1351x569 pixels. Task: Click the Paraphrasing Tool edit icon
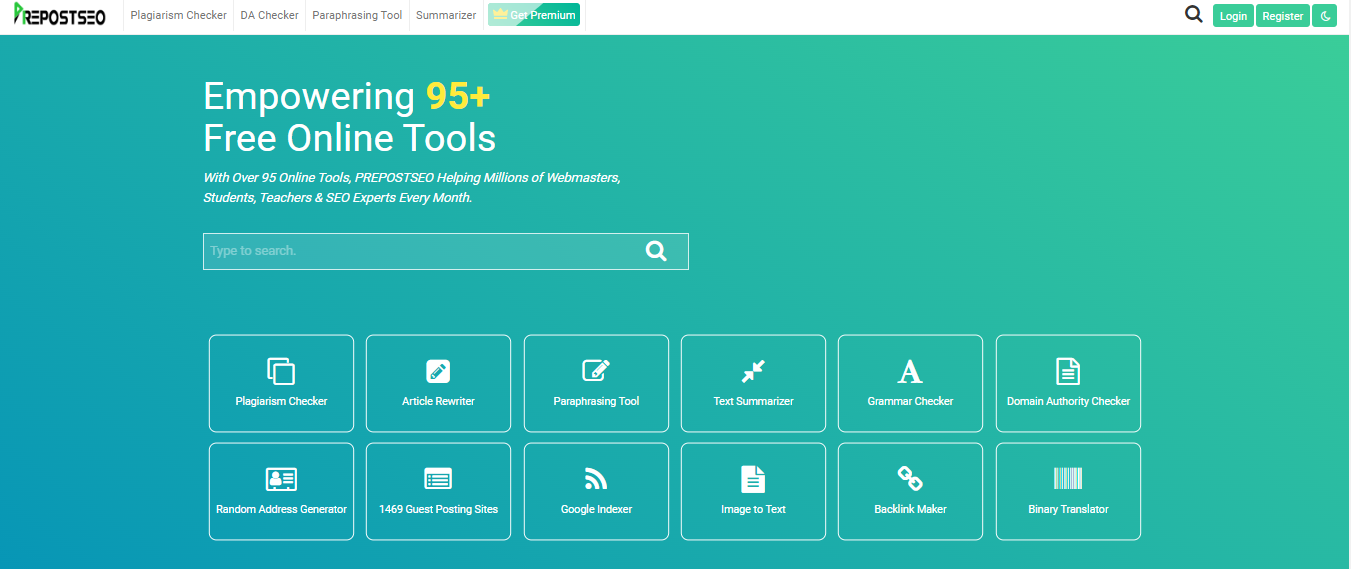click(596, 371)
